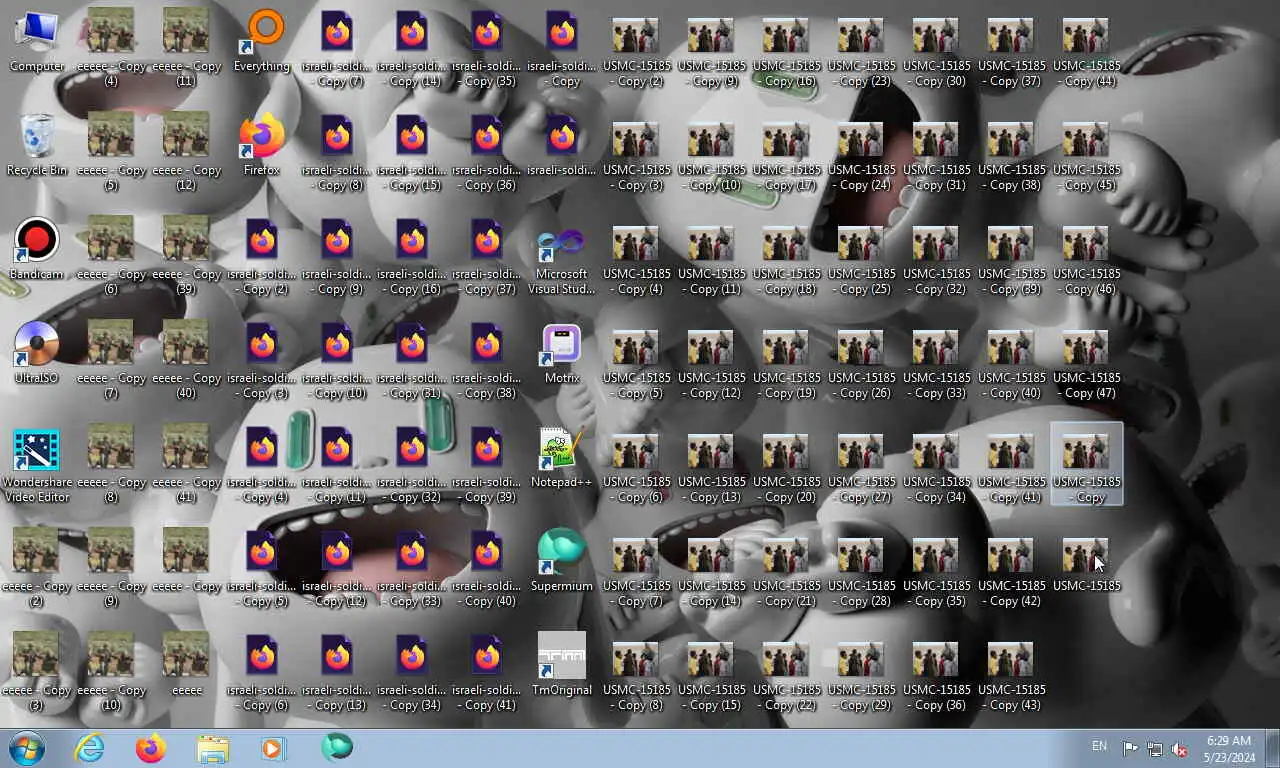Image resolution: width=1280 pixels, height=768 pixels.
Task: Open Windows Explorer from taskbar
Action: click(213, 748)
